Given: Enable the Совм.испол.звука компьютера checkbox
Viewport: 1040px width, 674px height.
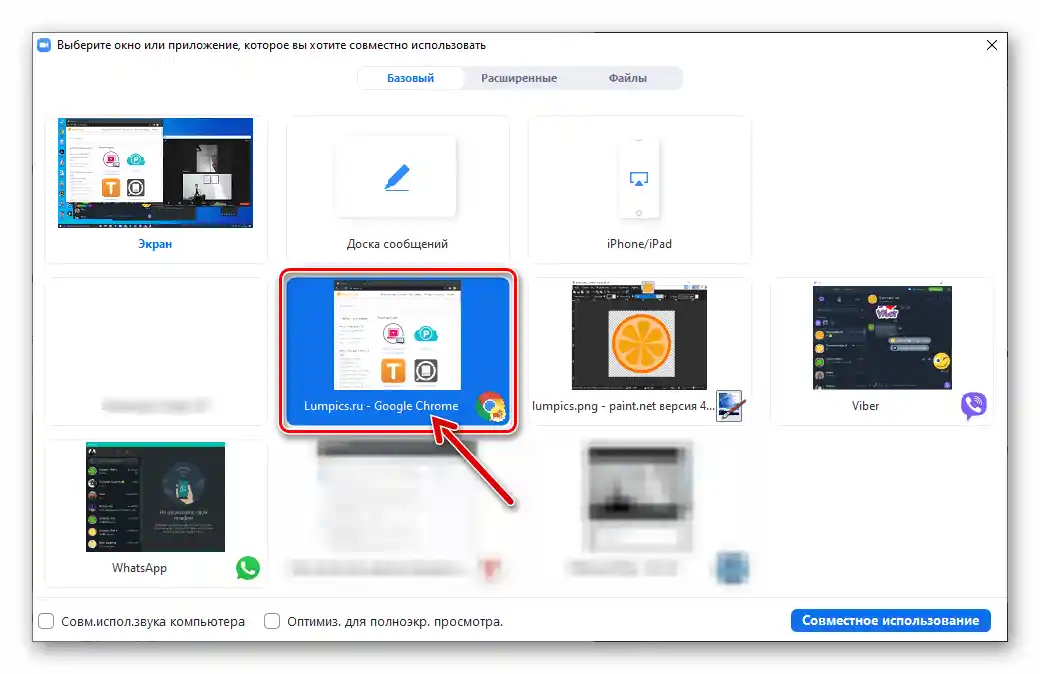Looking at the screenshot, I should click(46, 621).
